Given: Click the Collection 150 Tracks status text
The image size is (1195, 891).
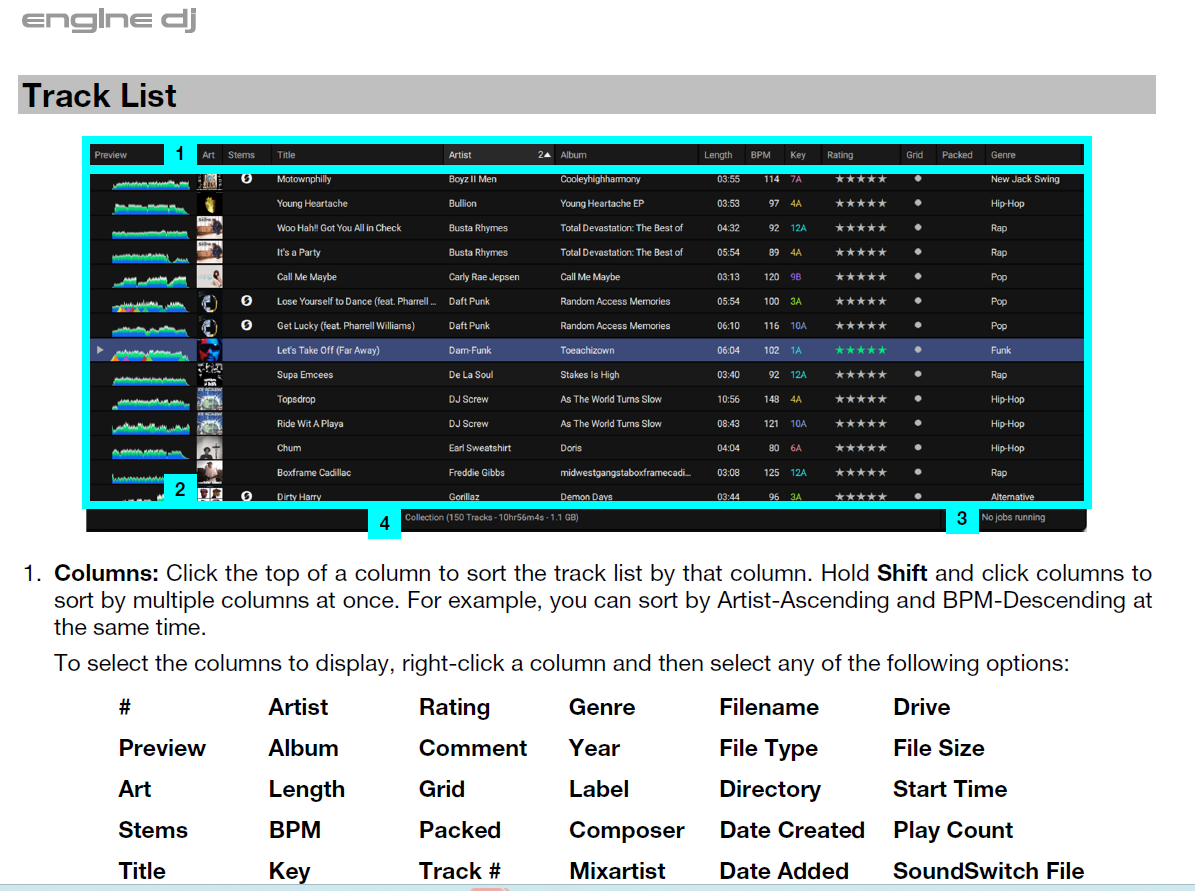Looking at the screenshot, I should pyautogui.click(x=492, y=518).
